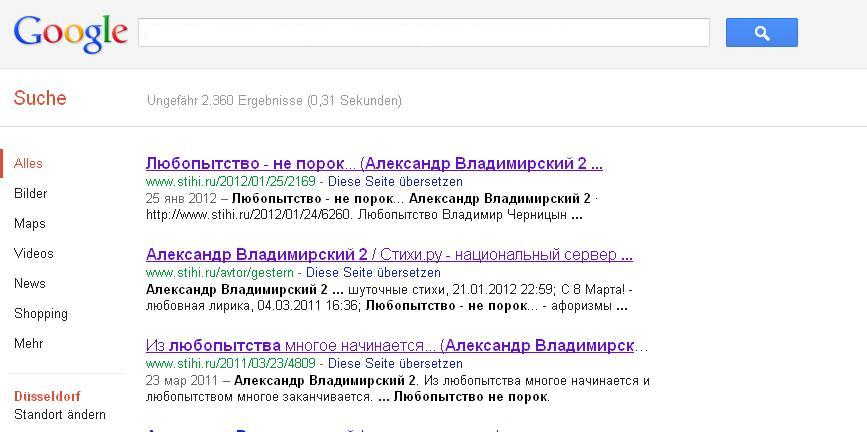Viewport: 867px width, 432px height.
Task: Open Maps from the left sidebar
Action: click(29, 223)
